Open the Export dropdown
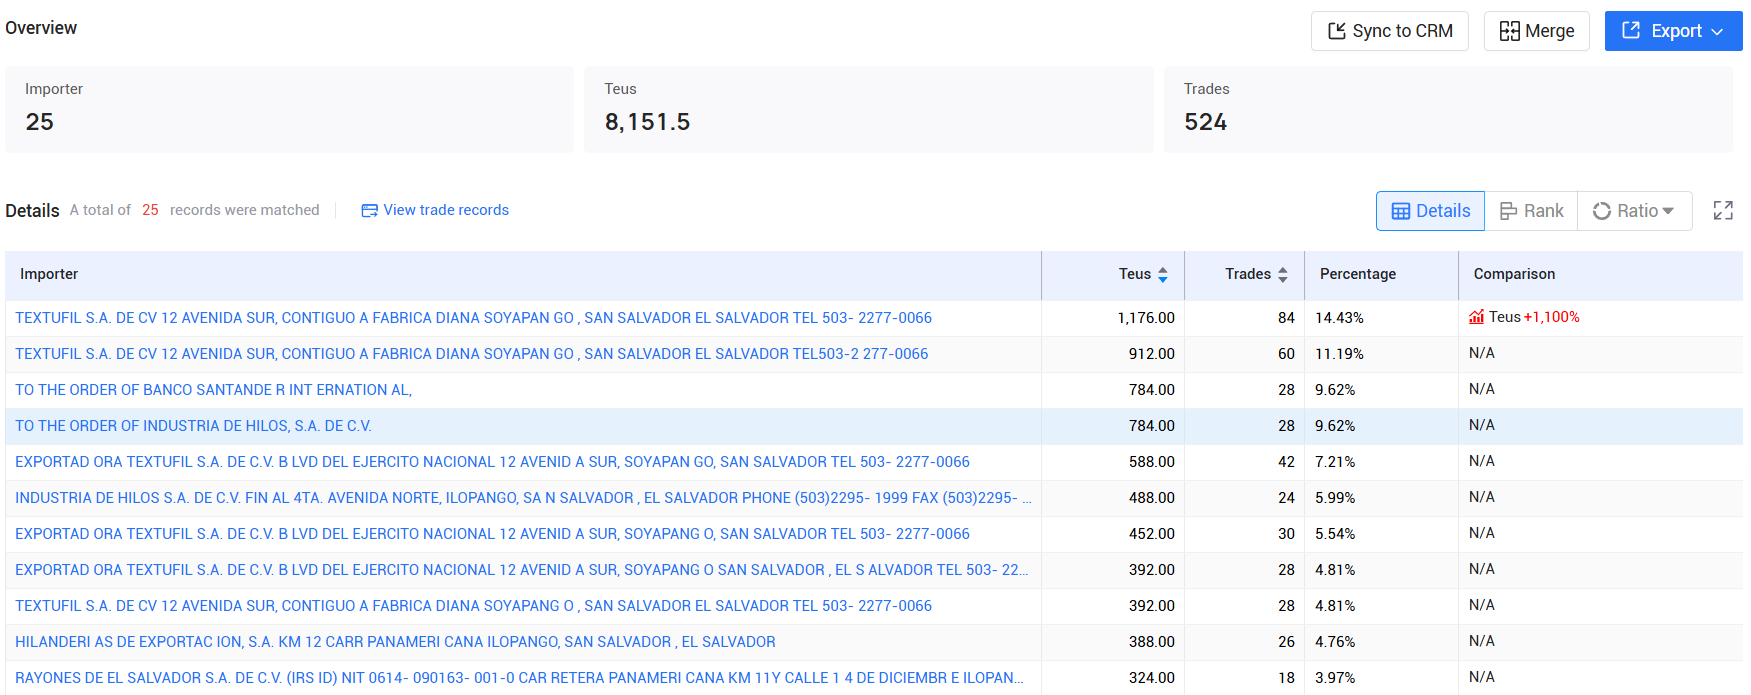The height and width of the screenshot is (695, 1751). (1673, 31)
